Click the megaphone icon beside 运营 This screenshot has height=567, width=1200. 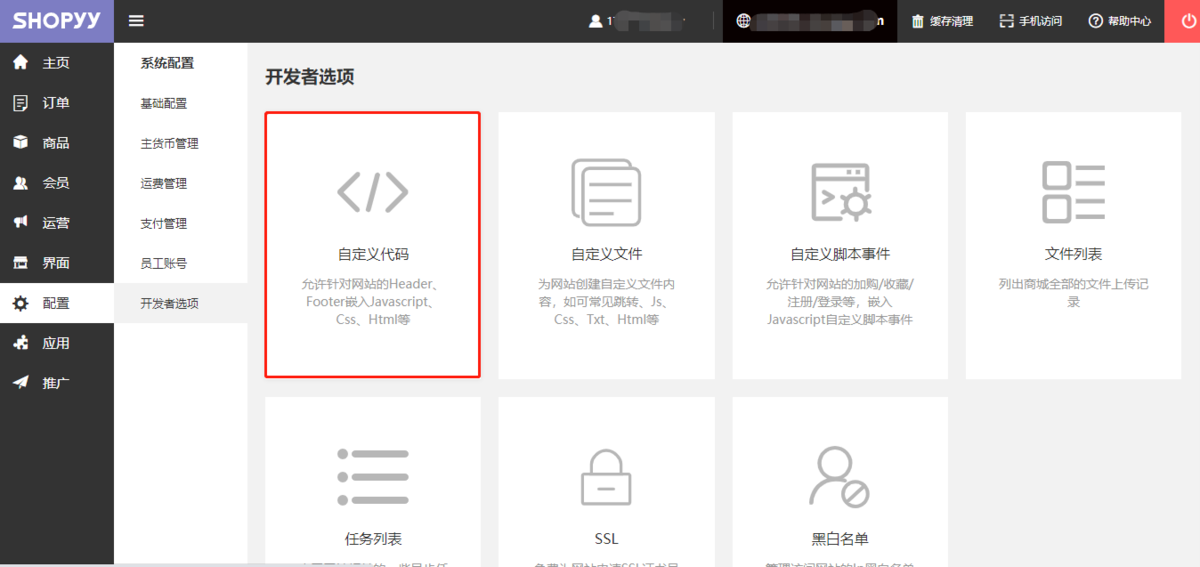point(20,222)
